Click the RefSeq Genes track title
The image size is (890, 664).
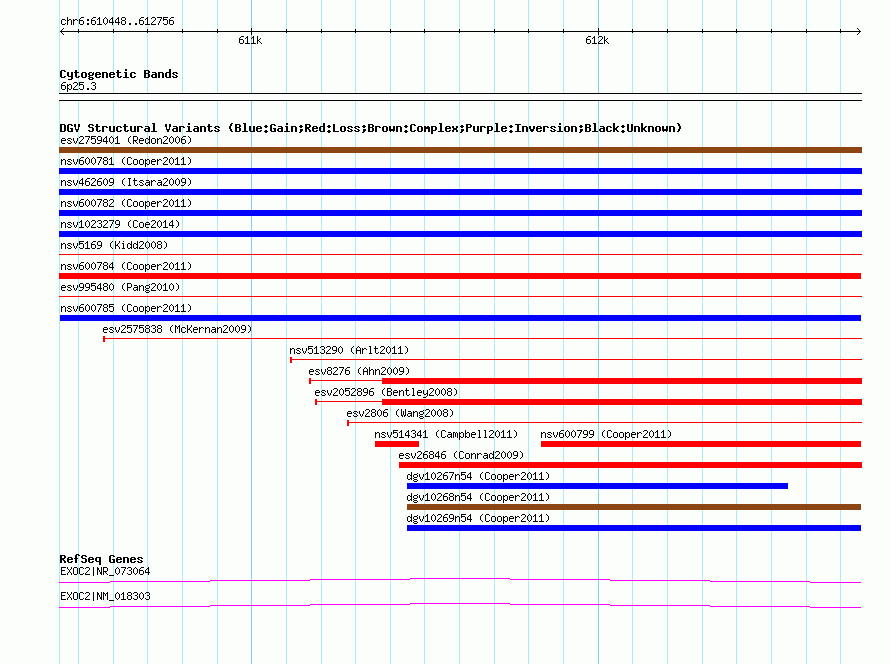101,559
